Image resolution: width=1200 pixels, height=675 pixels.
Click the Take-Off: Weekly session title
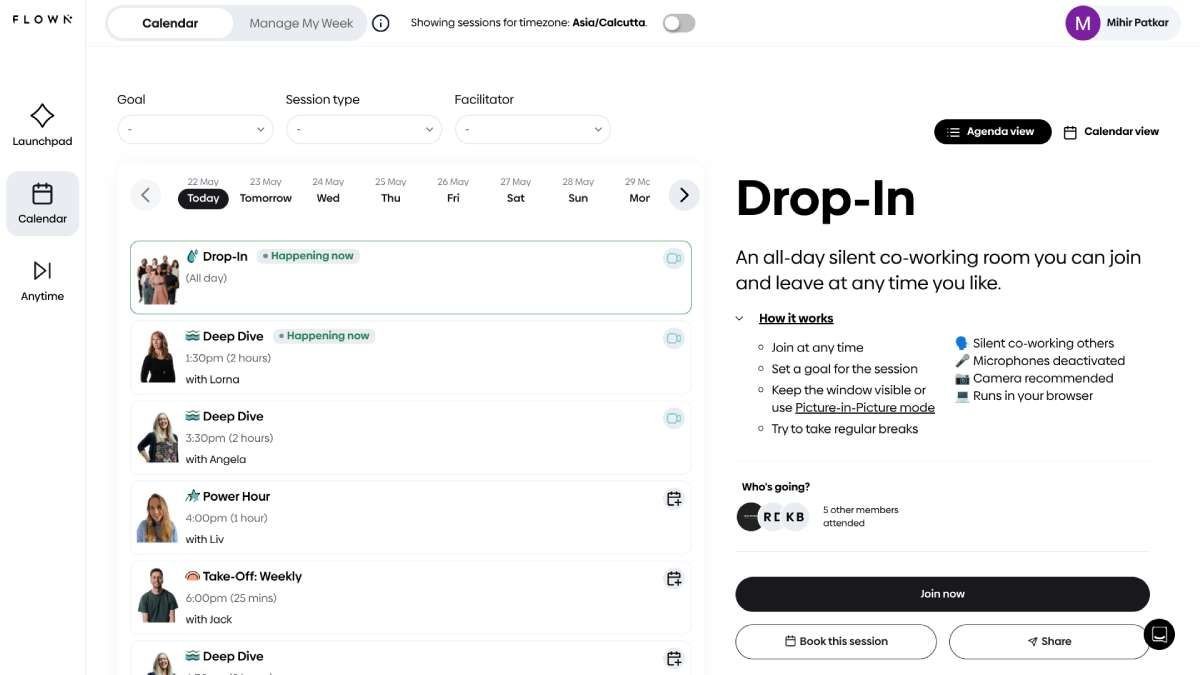252,576
